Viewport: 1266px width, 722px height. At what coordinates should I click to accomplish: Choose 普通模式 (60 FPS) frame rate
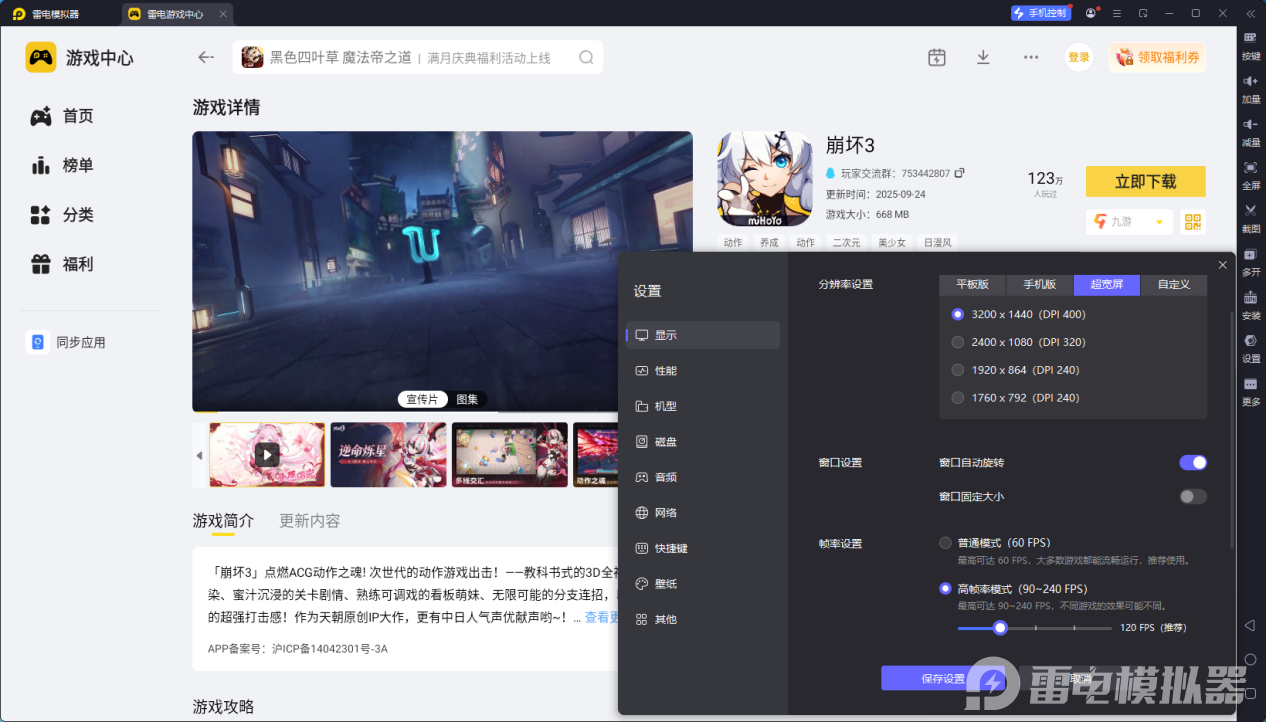click(945, 542)
